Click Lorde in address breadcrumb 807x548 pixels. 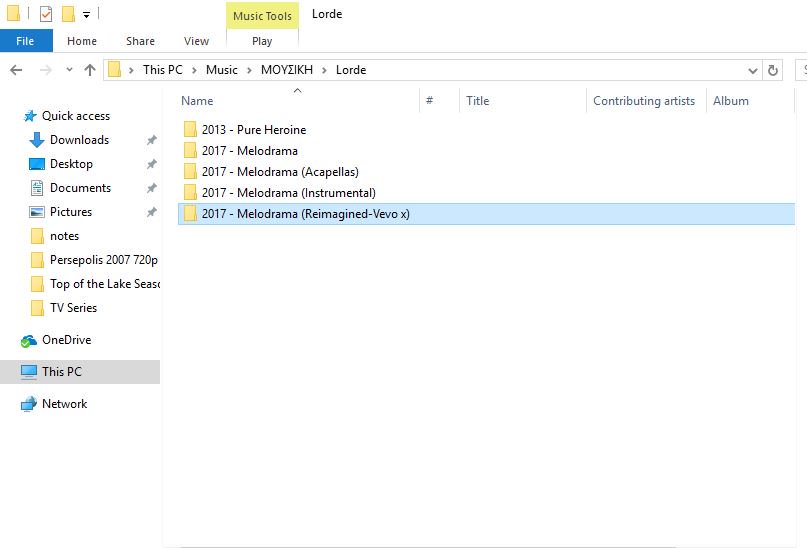351,70
